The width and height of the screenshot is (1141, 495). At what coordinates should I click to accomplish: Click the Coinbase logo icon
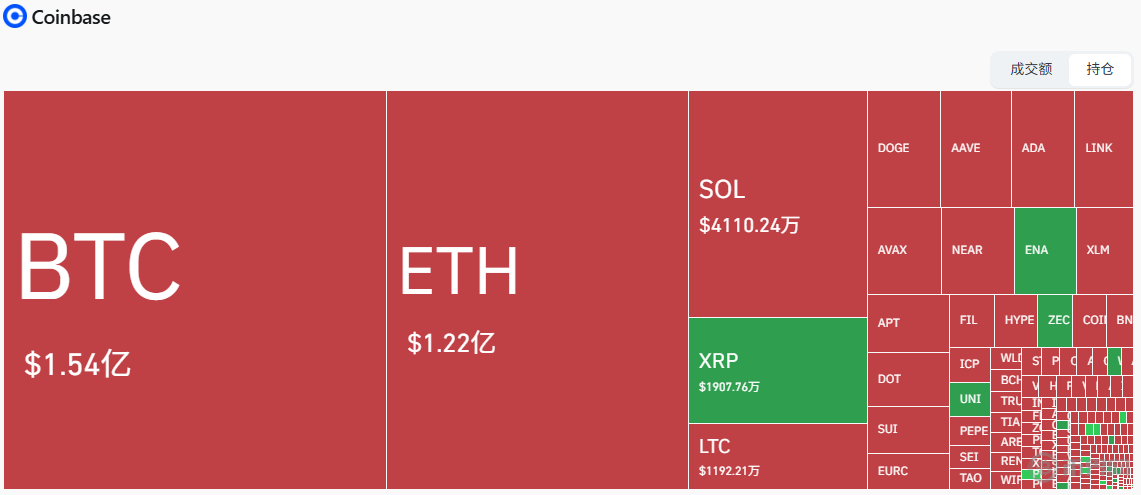15,17
